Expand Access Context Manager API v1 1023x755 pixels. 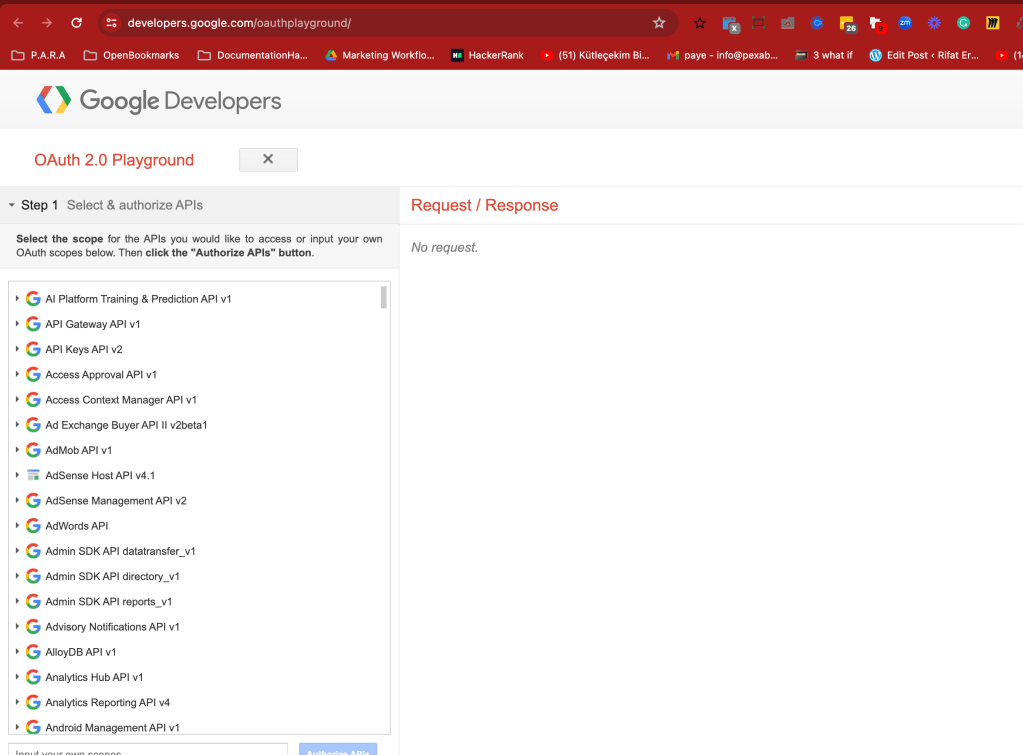17,399
